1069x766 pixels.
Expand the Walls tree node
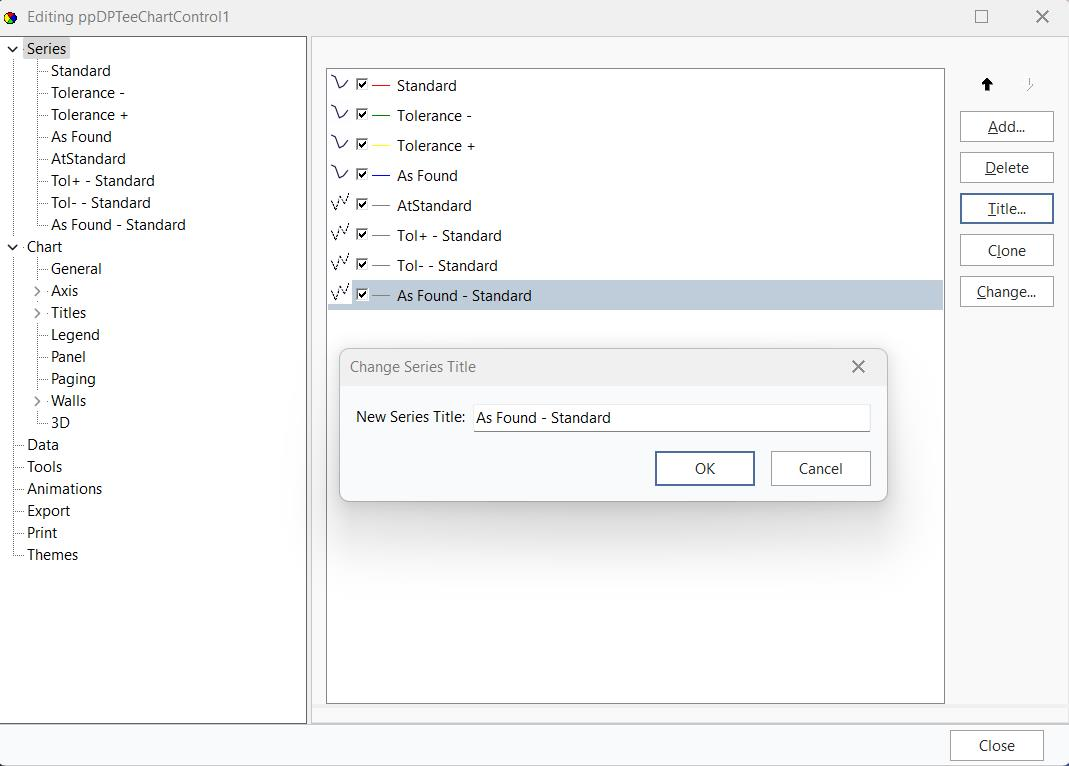pos(37,401)
